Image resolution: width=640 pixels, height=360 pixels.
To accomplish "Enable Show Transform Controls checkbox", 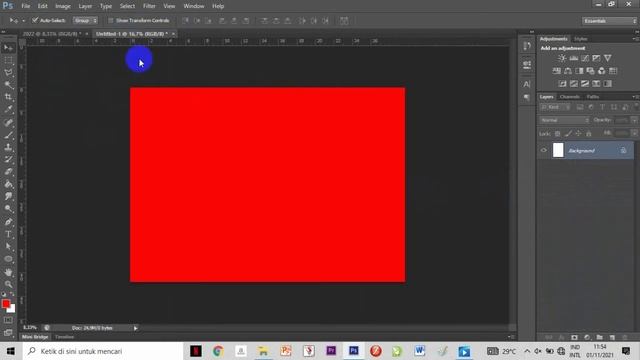I will [111, 20].
